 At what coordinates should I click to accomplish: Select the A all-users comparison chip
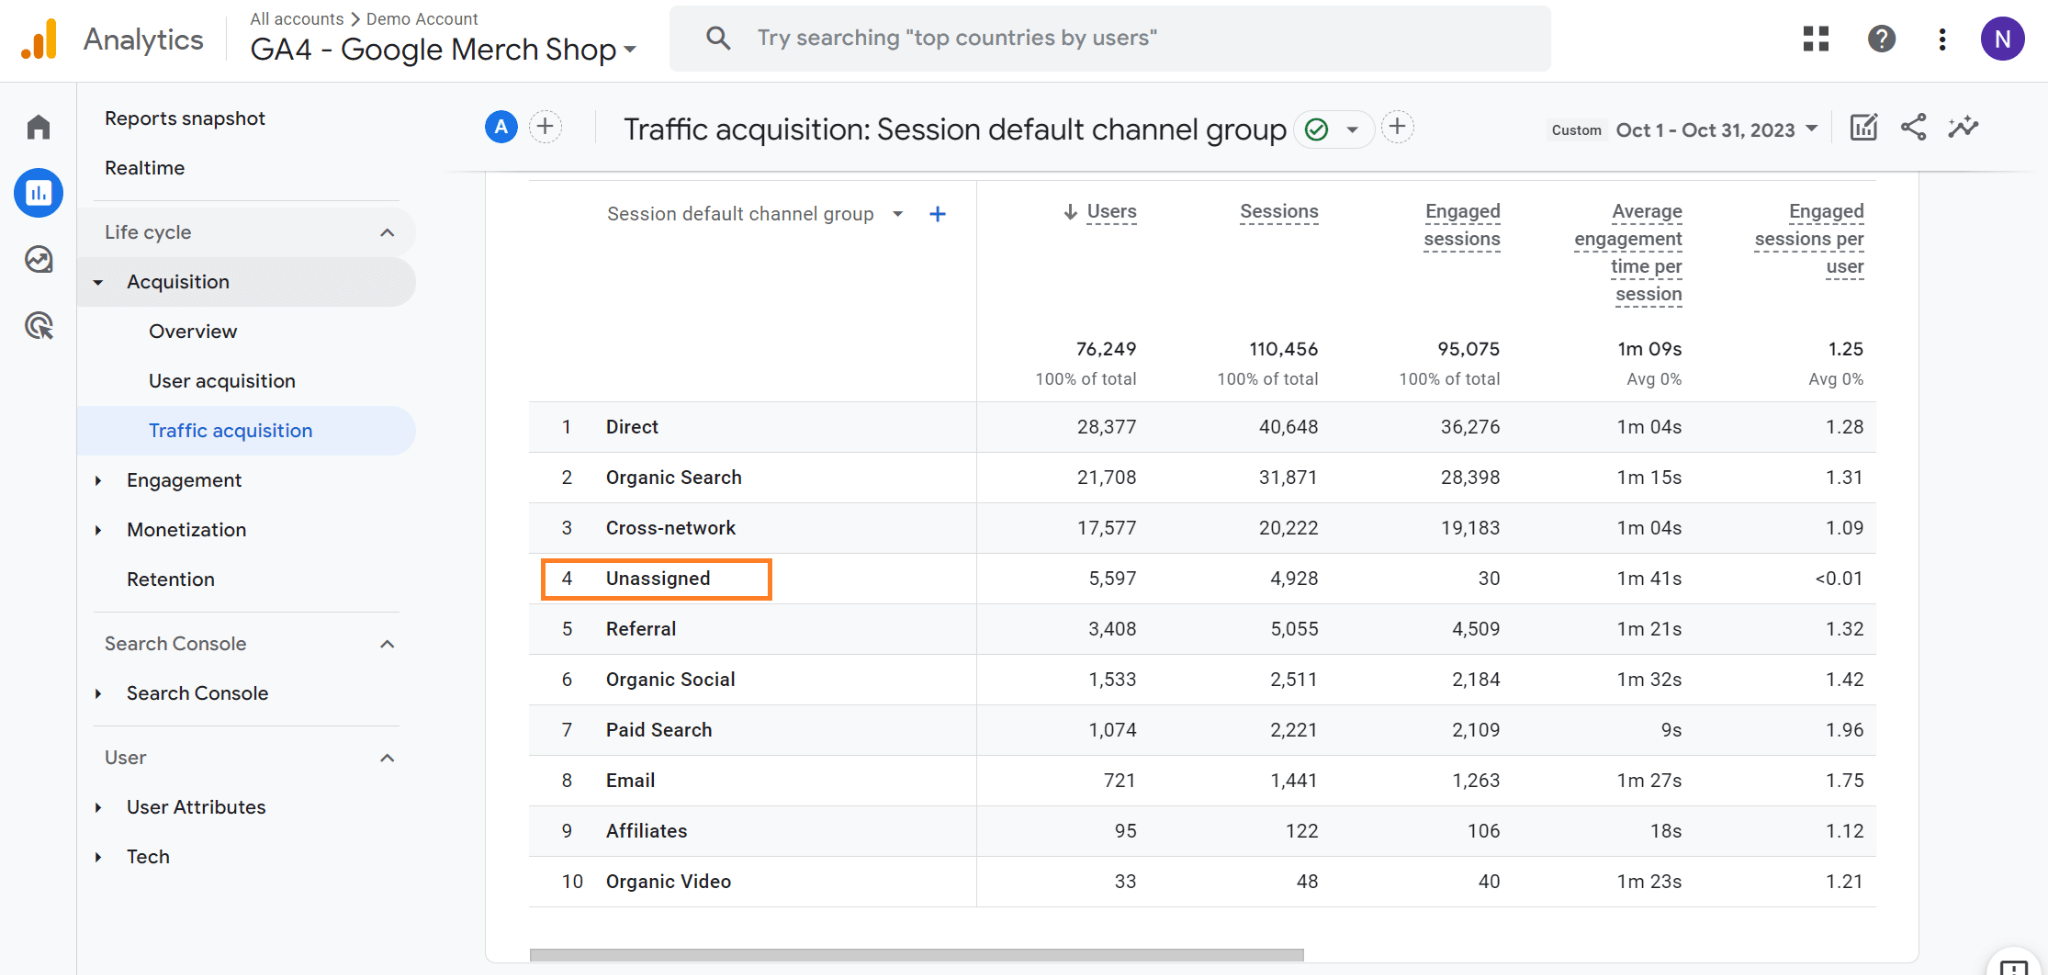point(501,127)
